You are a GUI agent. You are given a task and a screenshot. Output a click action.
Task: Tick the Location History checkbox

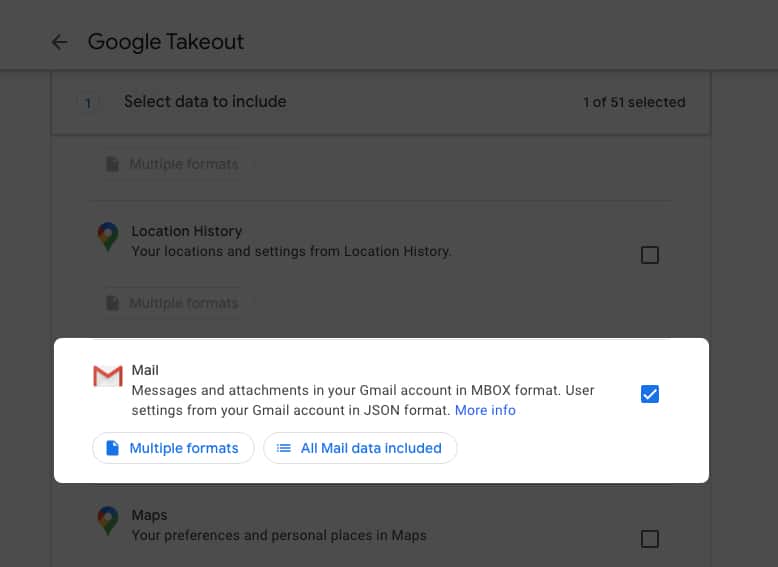(x=649, y=255)
